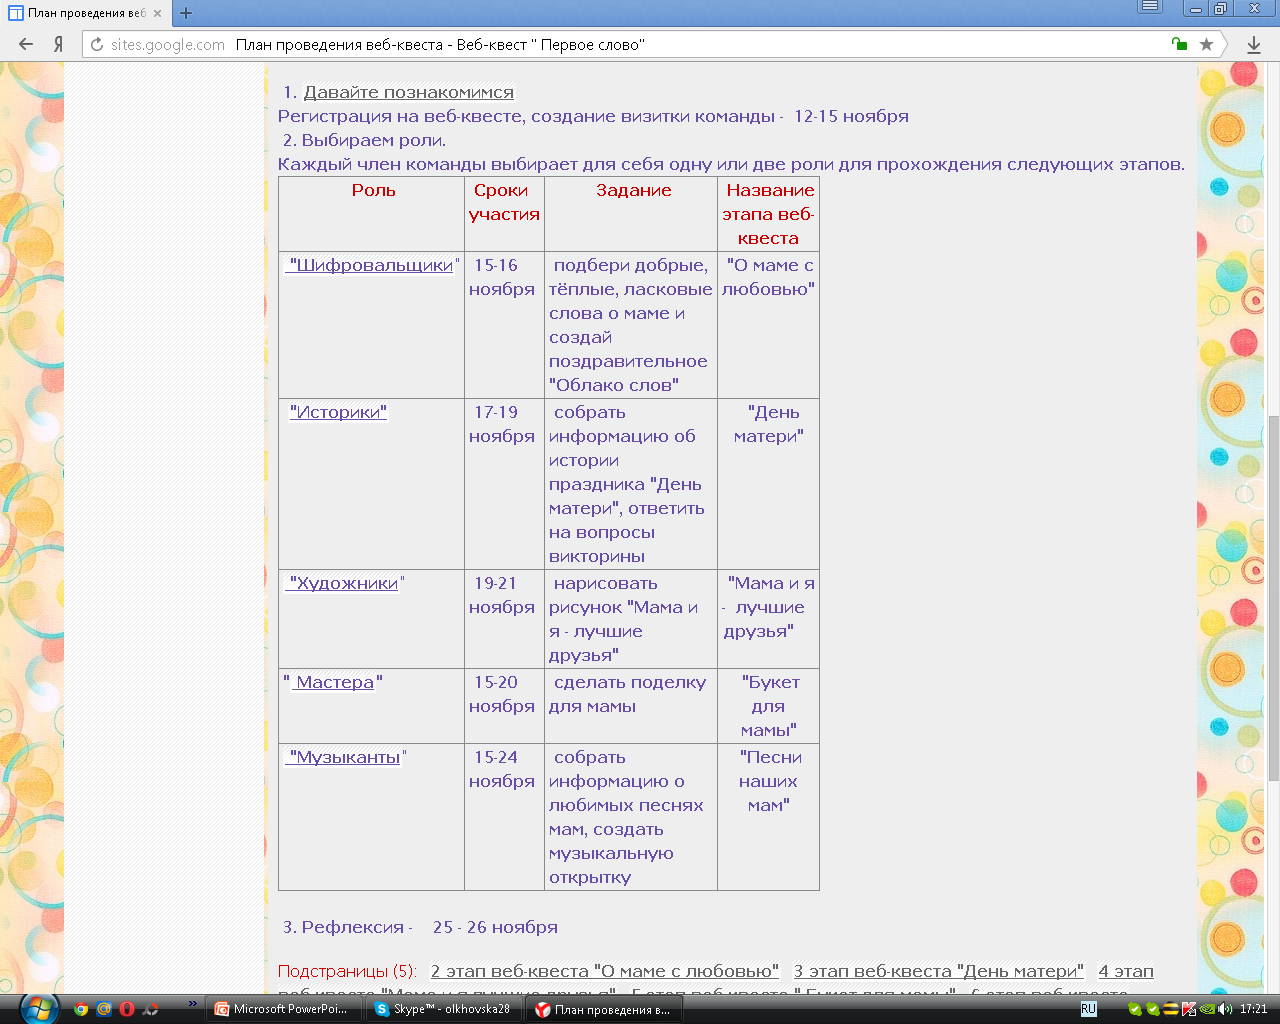
Task: Open the "Художники" role link
Action: (342, 583)
